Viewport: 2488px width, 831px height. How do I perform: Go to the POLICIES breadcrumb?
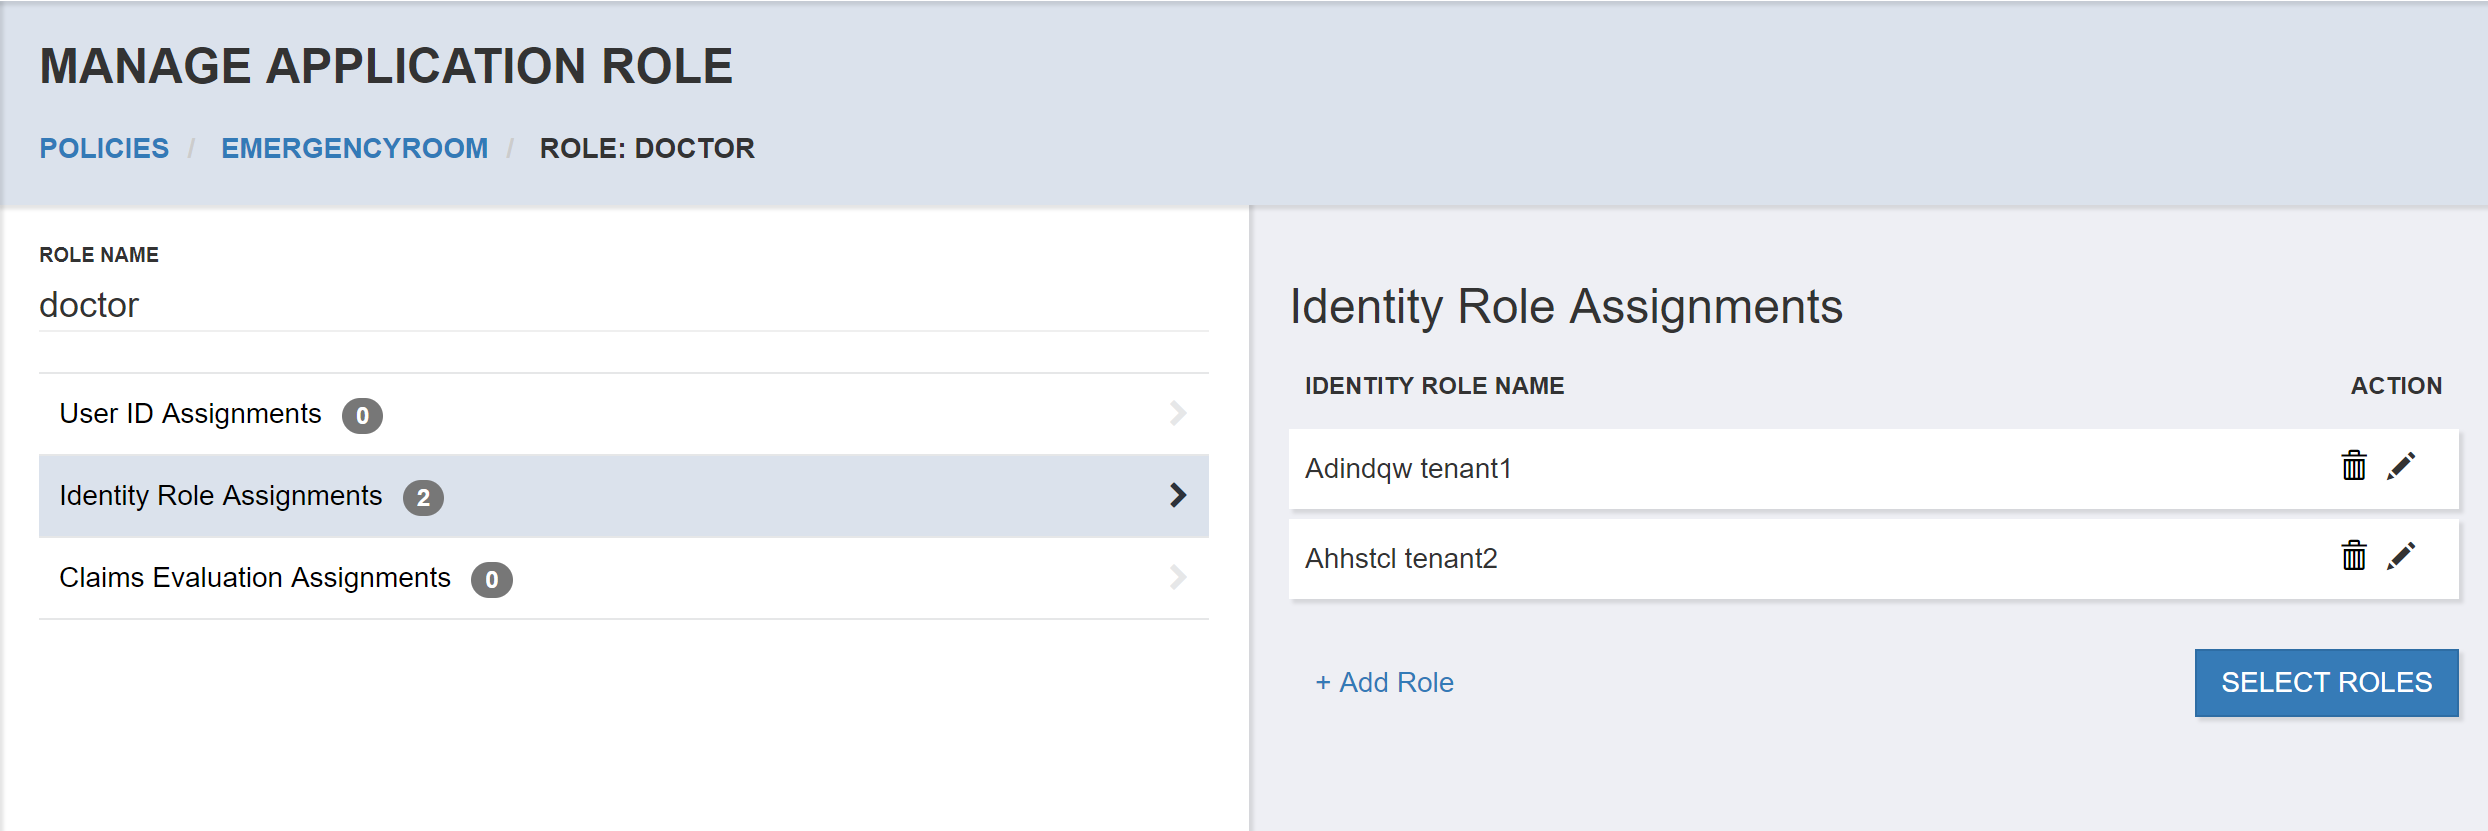pos(104,148)
